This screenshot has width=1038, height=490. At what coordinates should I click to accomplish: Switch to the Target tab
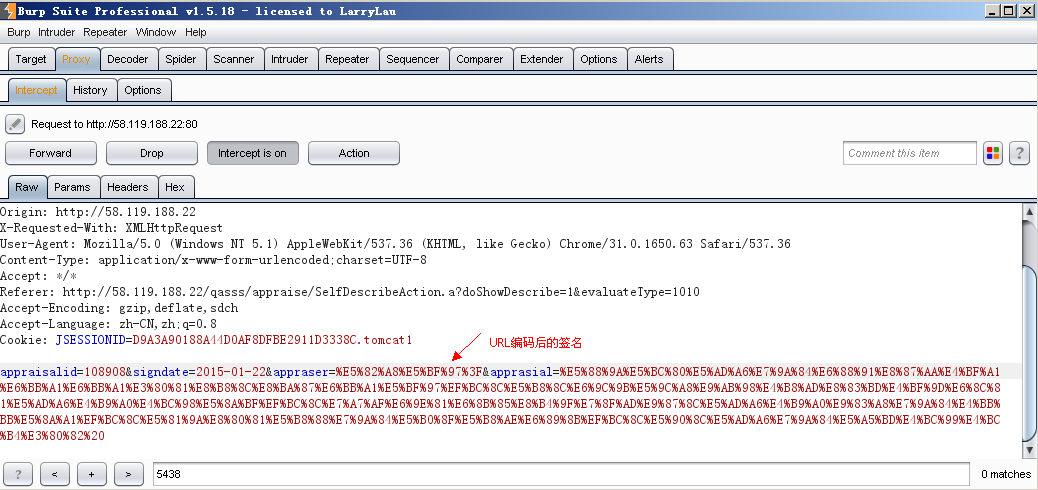[x=31, y=59]
